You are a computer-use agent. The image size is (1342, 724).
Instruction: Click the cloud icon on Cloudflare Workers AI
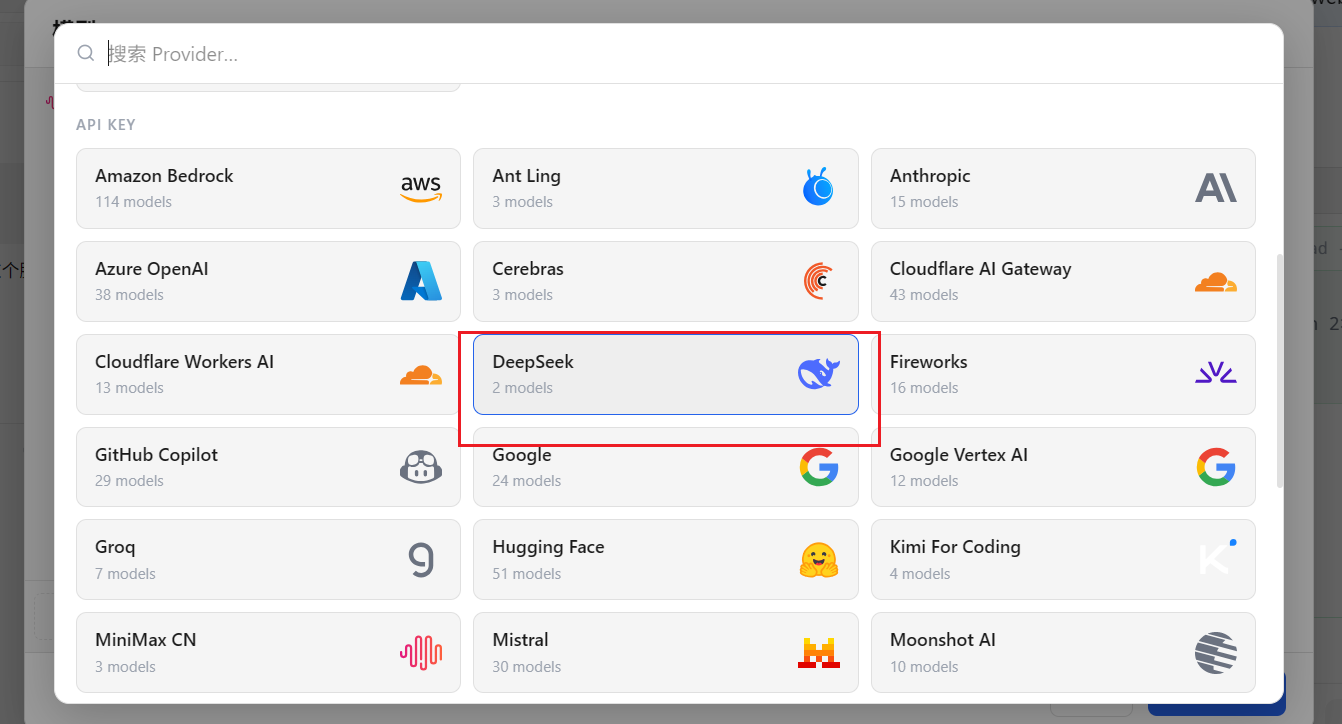click(421, 375)
